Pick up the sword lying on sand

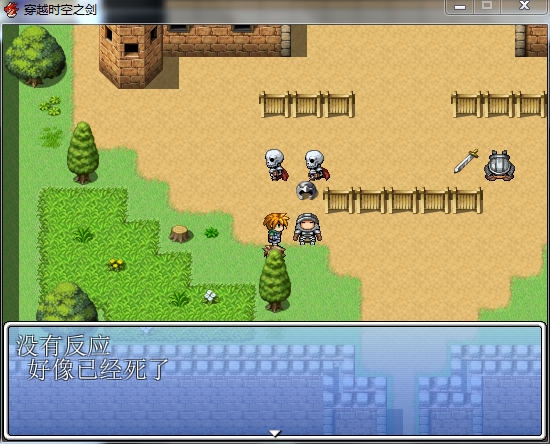click(466, 161)
